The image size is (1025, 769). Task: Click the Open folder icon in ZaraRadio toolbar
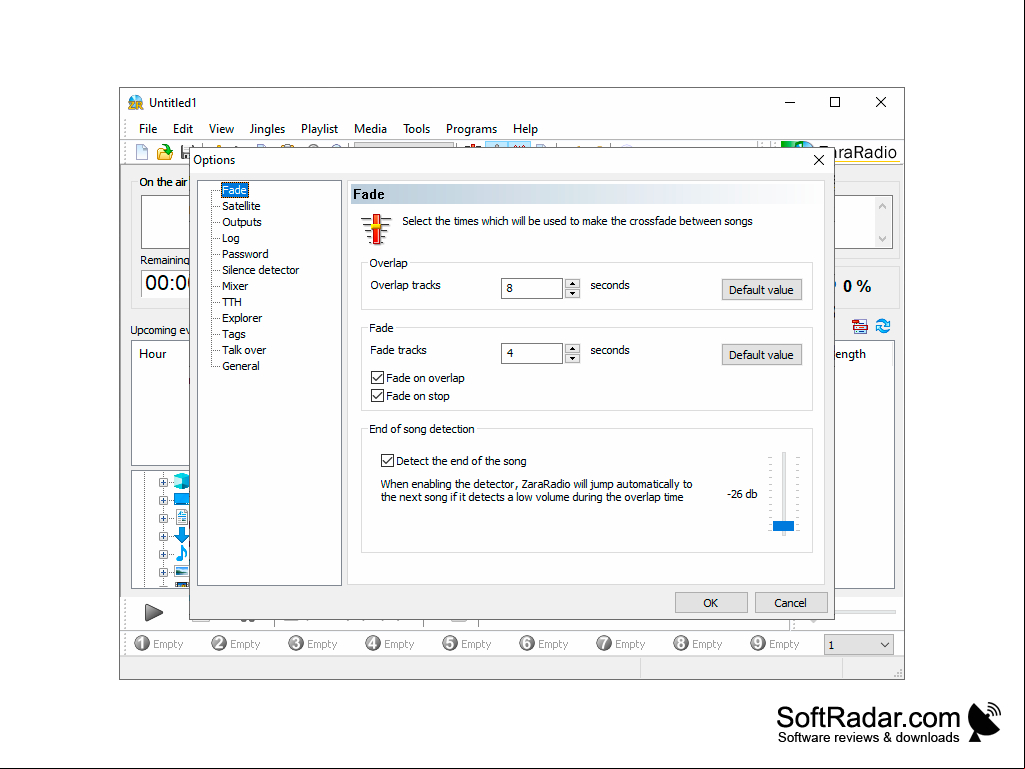164,152
